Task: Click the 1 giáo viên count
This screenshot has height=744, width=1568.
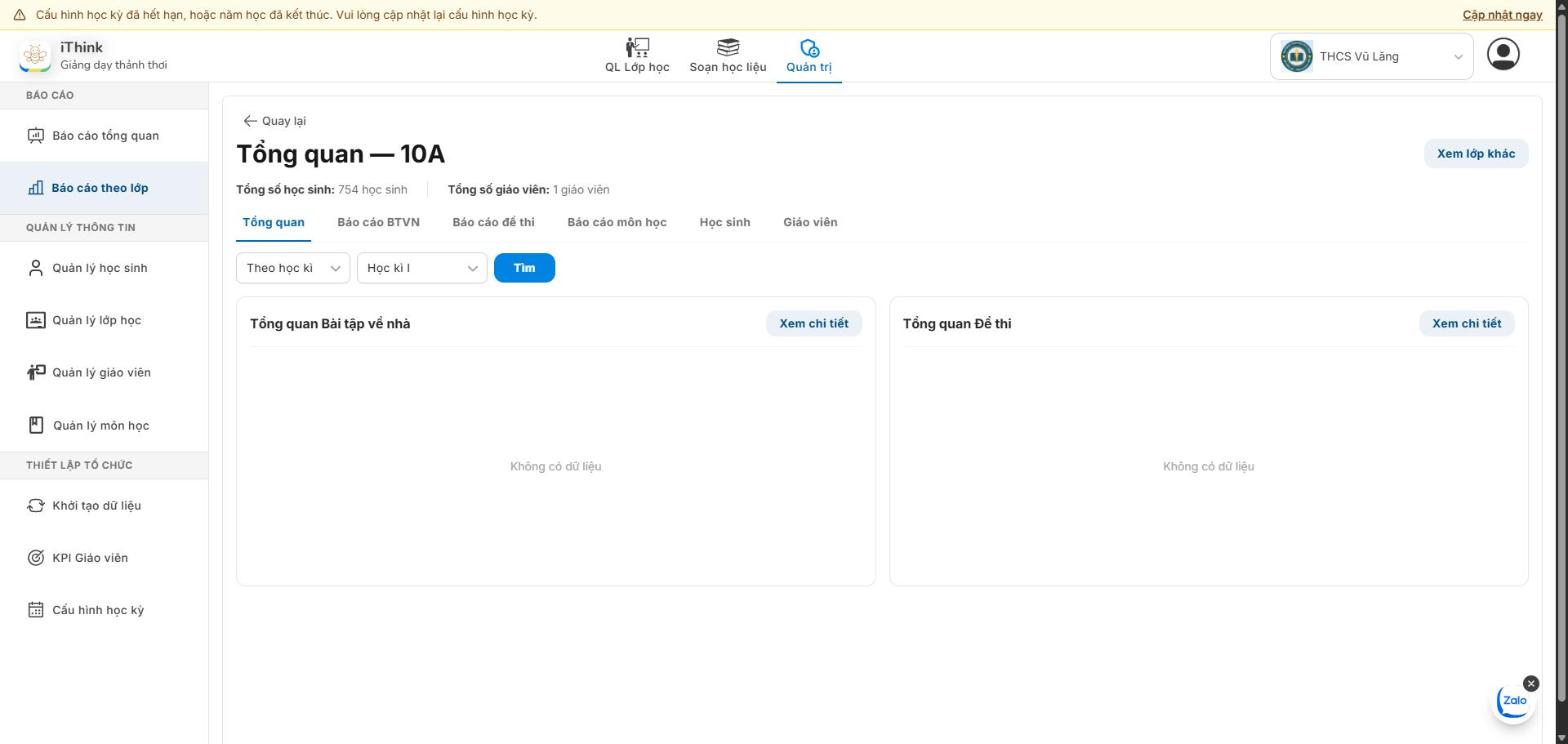Action: pyautogui.click(x=581, y=189)
